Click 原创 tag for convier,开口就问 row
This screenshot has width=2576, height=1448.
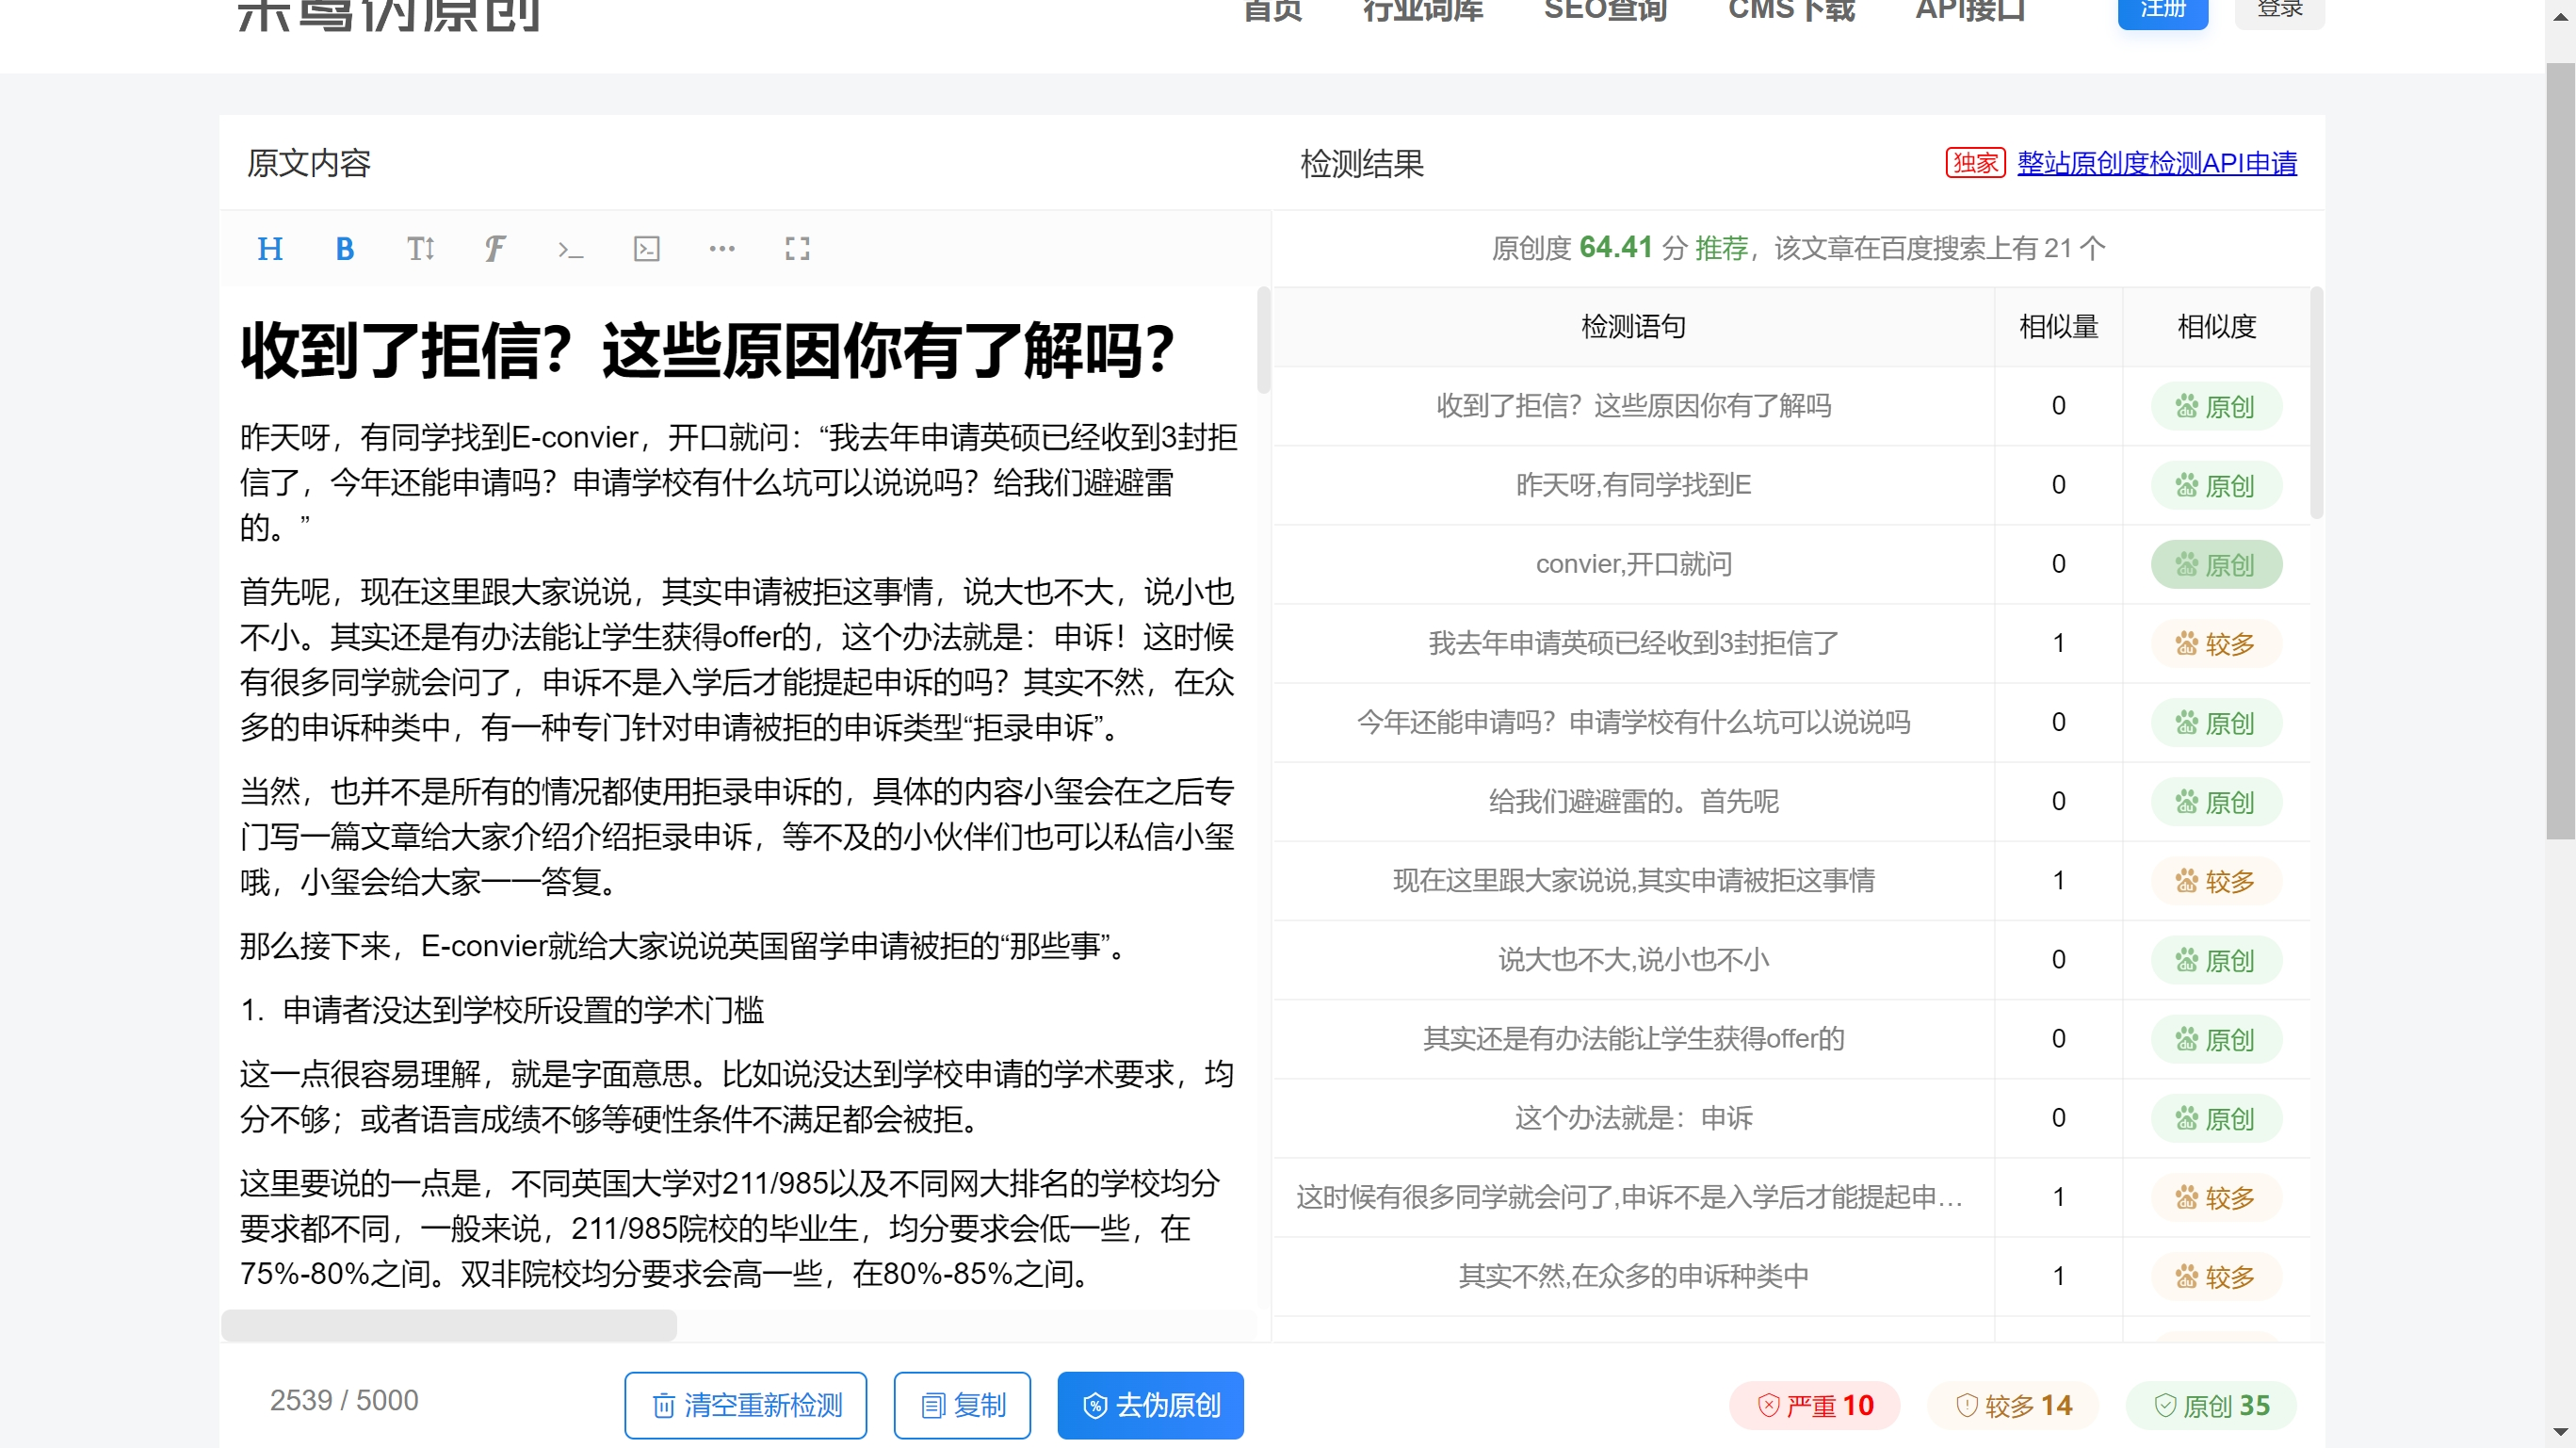pyautogui.click(x=2216, y=564)
